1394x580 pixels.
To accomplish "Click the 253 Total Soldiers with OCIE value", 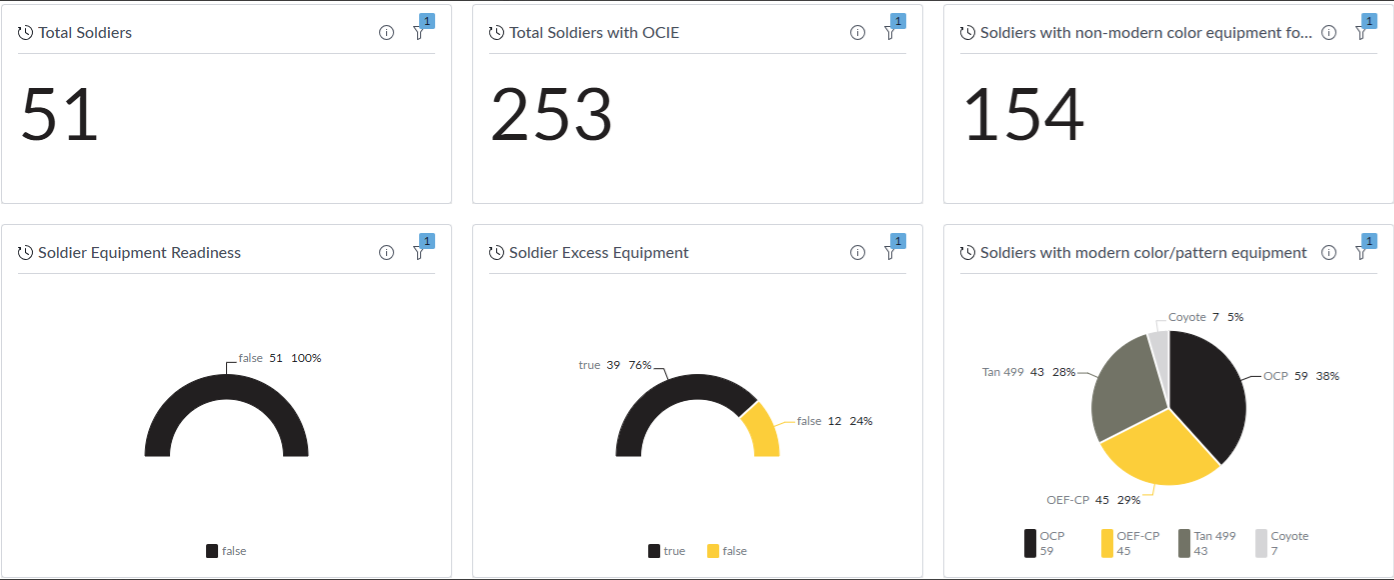I will pos(551,115).
